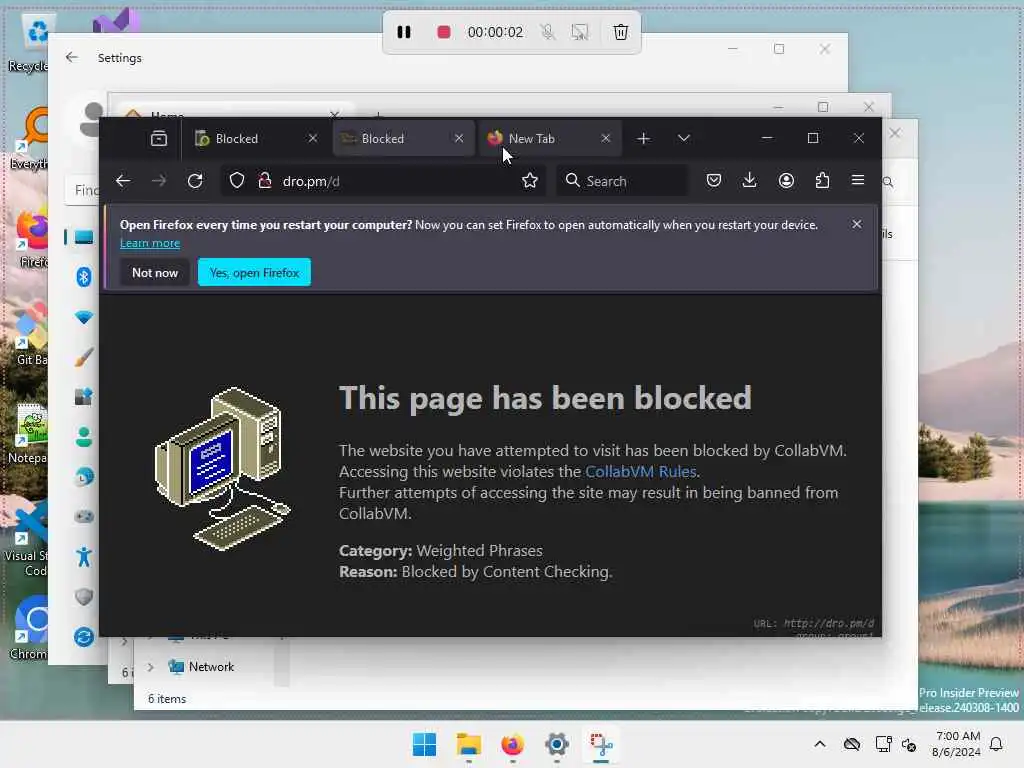This screenshot has height=768, width=1024.
Task: Open Recycle Bin desktop icon
Action: [30, 43]
